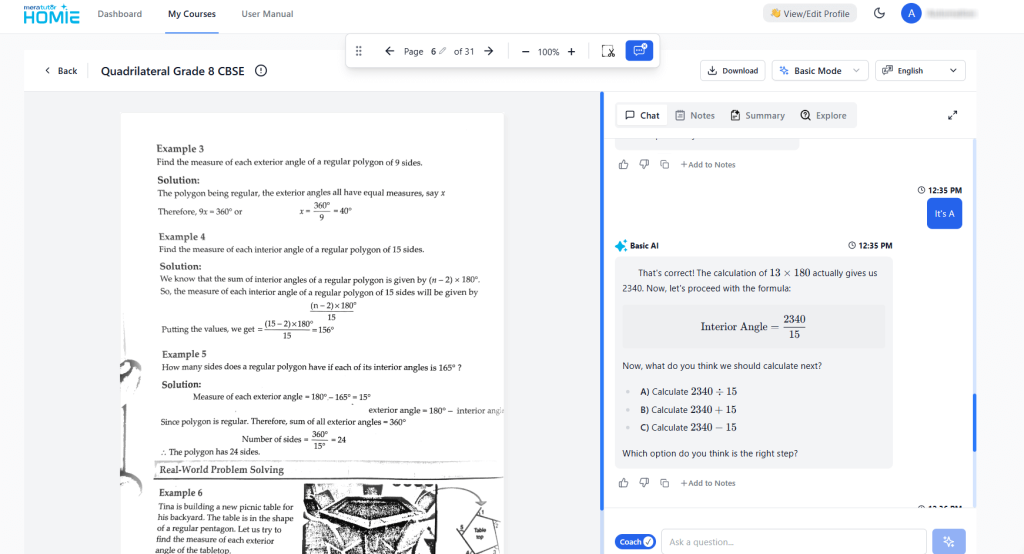Click option C) Calculate 2340 − 15
Viewport: 1024px width, 554px height.
(688, 427)
